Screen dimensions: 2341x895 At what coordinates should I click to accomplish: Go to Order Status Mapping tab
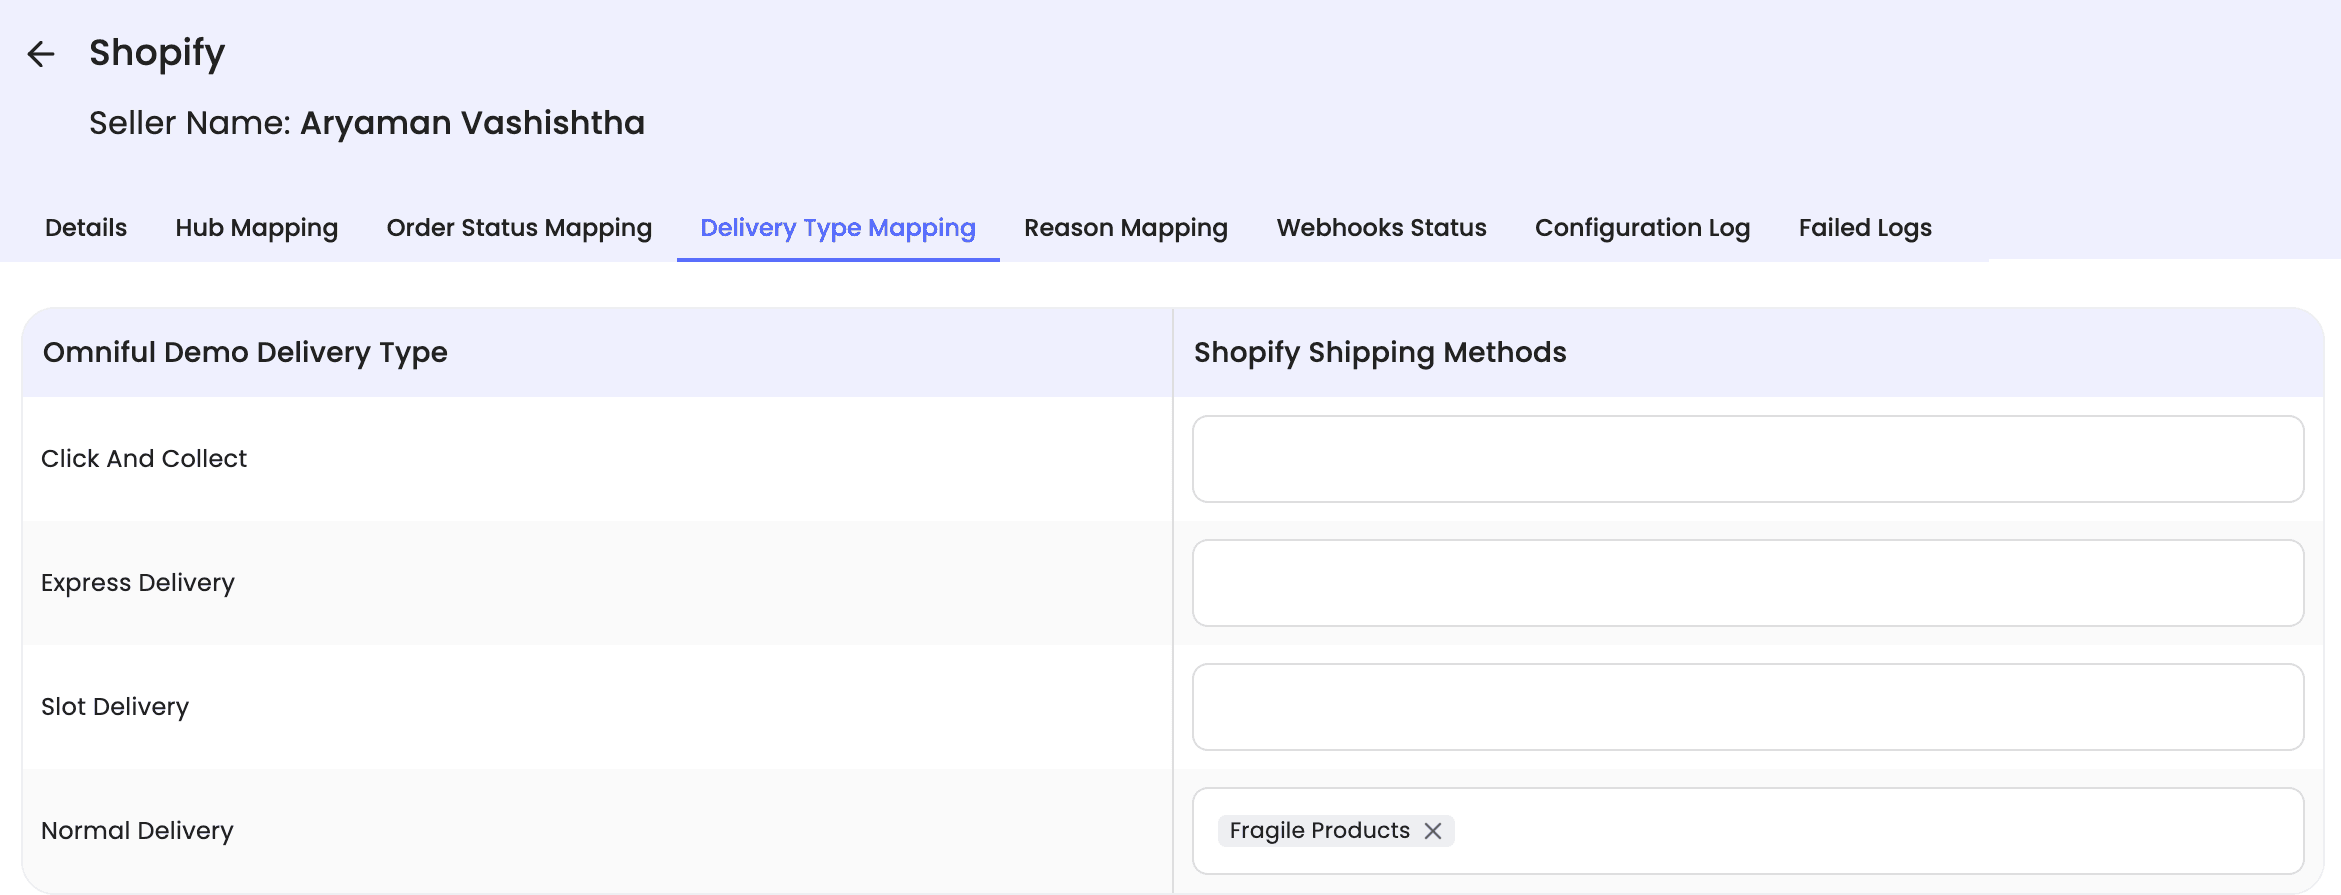coord(519,228)
